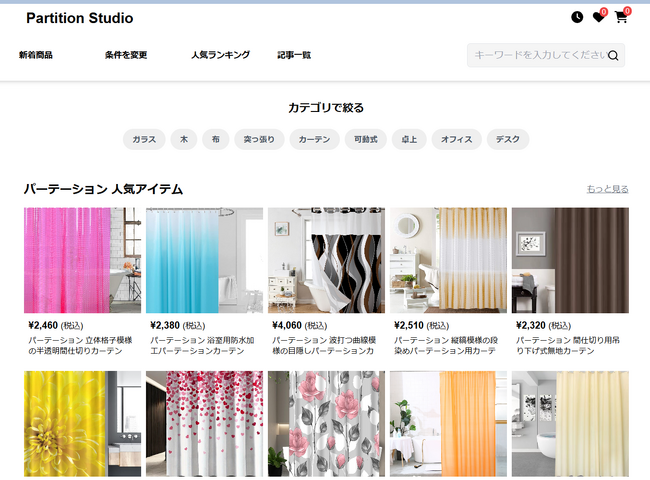Image resolution: width=650 pixels, height=480 pixels.
Task: Go to 人気ランキング page
Action: click(x=220, y=55)
